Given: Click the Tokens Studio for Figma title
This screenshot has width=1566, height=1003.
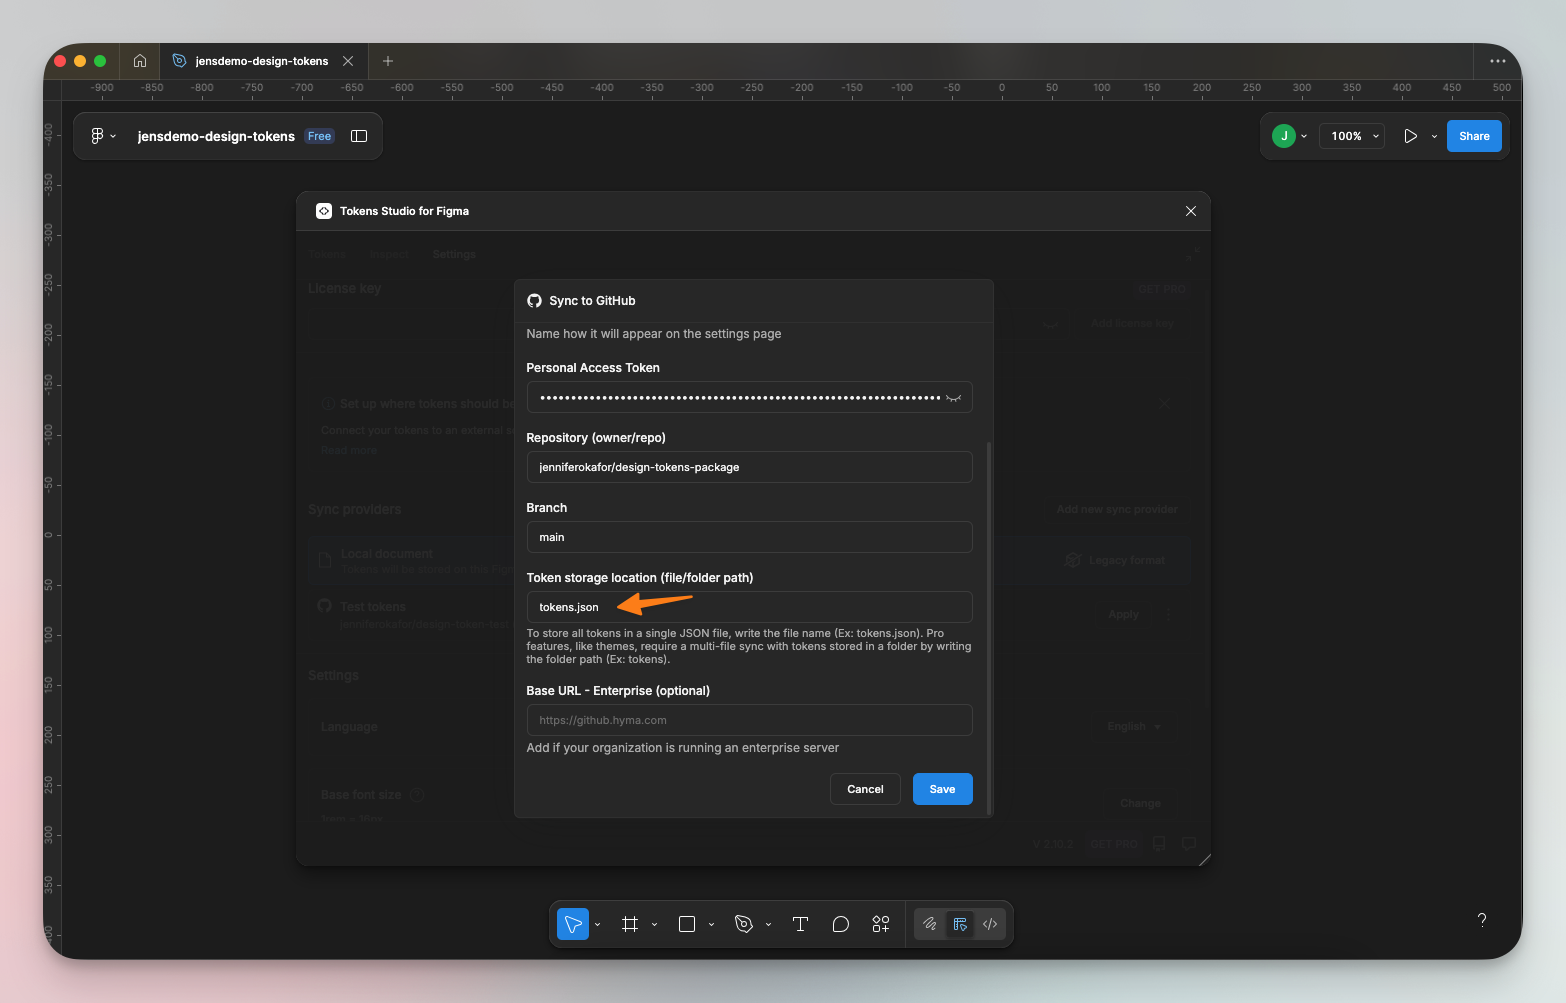Looking at the screenshot, I should point(404,211).
